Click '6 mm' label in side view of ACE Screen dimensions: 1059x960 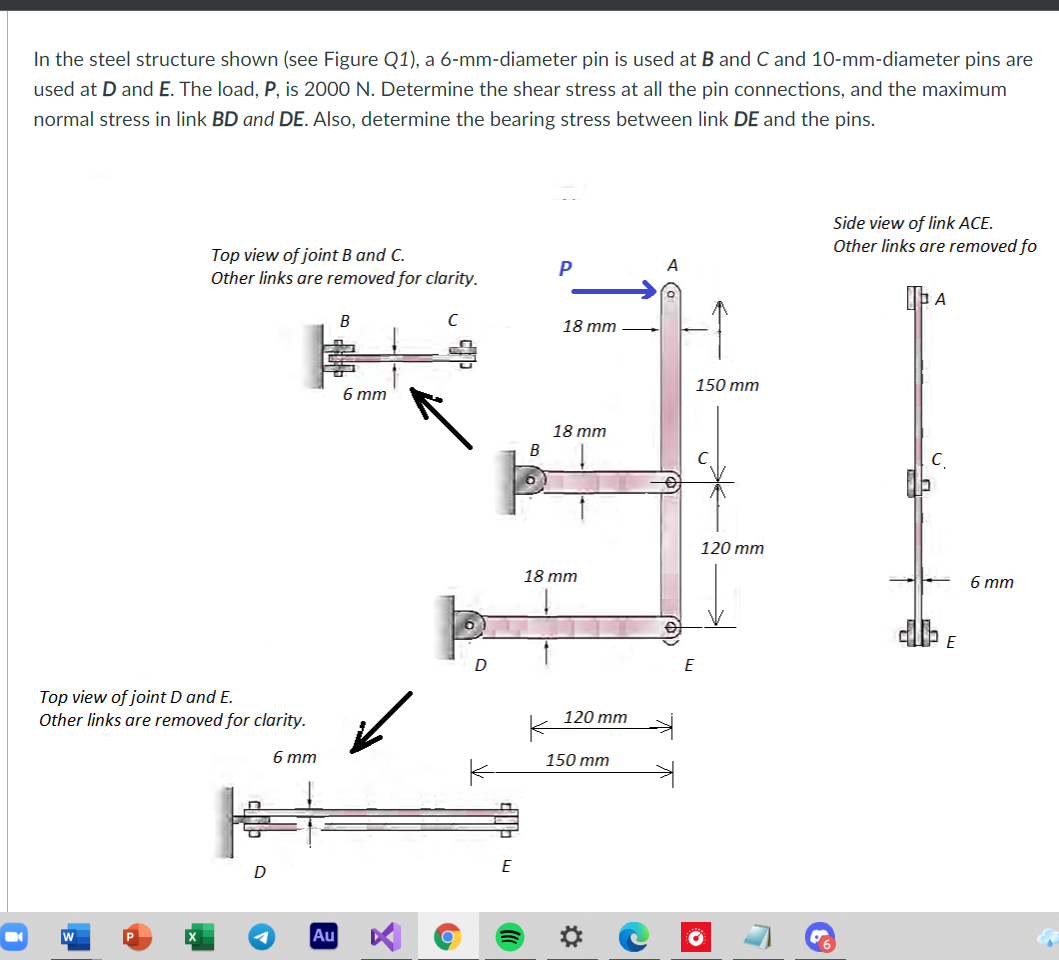pyautogui.click(x=991, y=582)
